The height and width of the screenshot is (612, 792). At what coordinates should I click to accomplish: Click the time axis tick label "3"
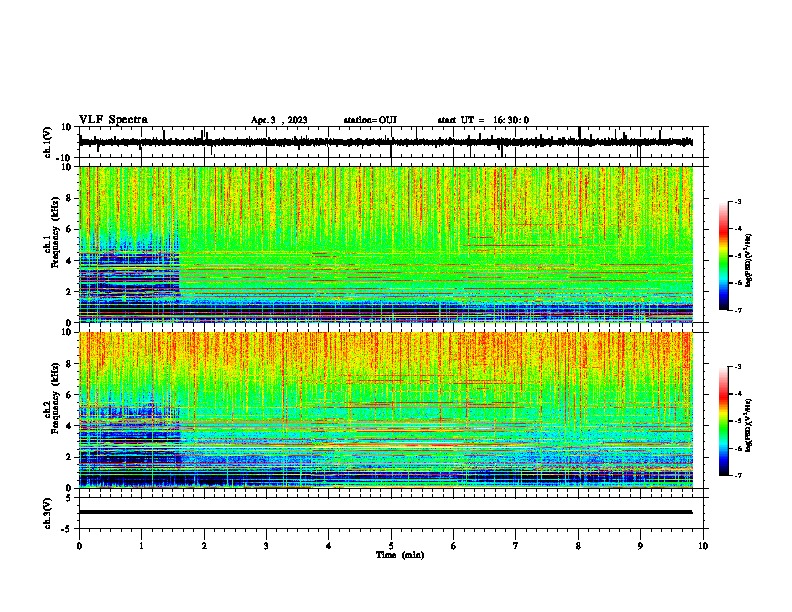tap(266, 546)
